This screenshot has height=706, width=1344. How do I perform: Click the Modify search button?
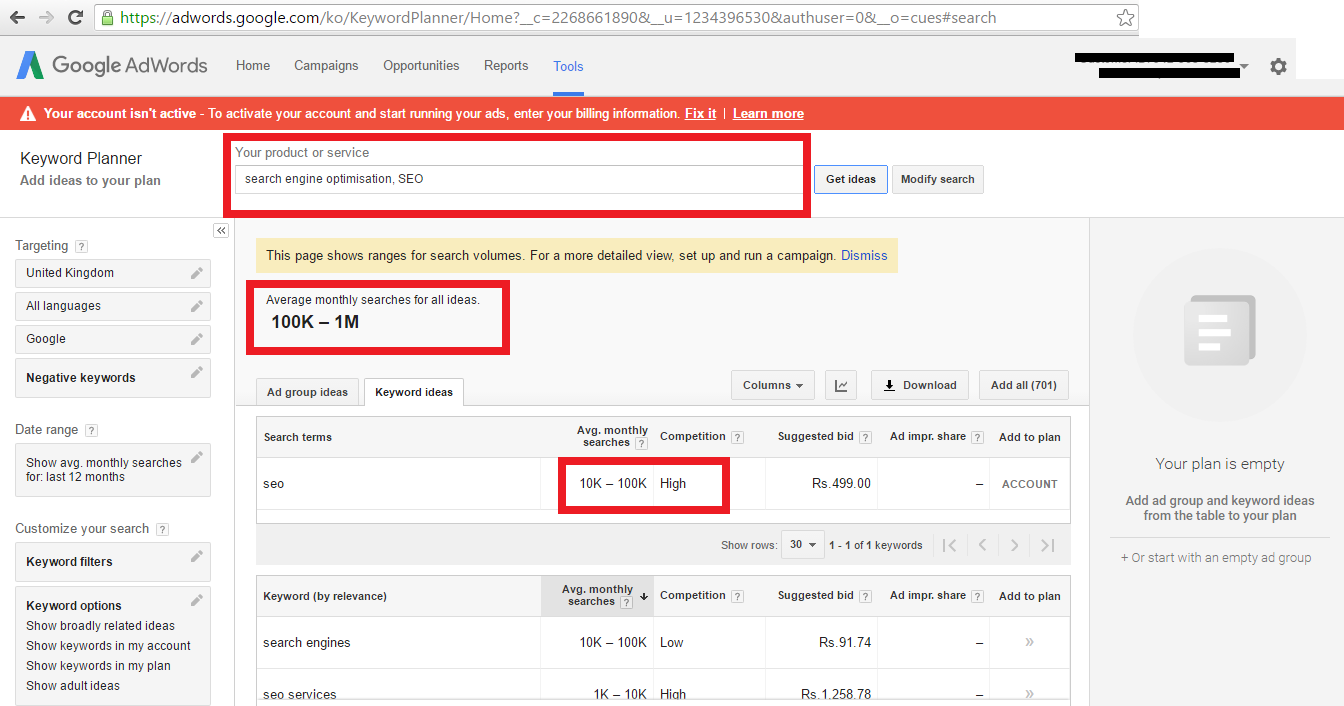[x=937, y=179]
